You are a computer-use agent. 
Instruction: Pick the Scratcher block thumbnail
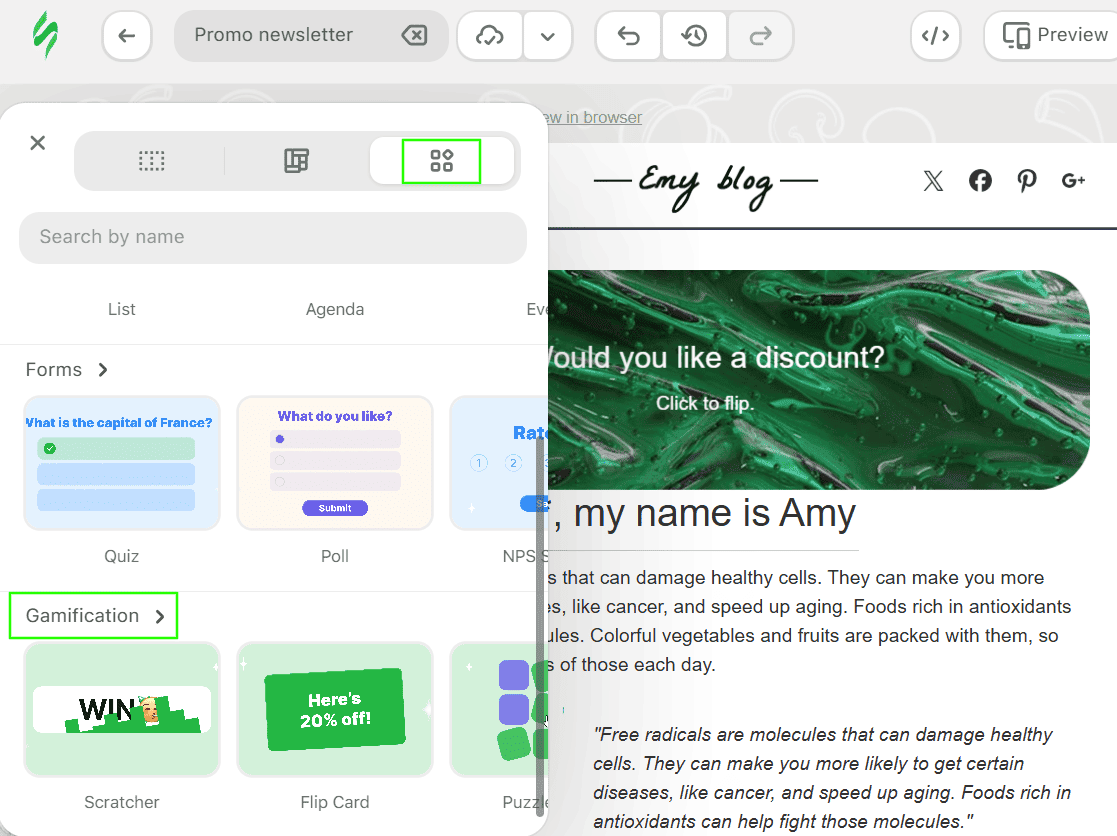click(122, 709)
